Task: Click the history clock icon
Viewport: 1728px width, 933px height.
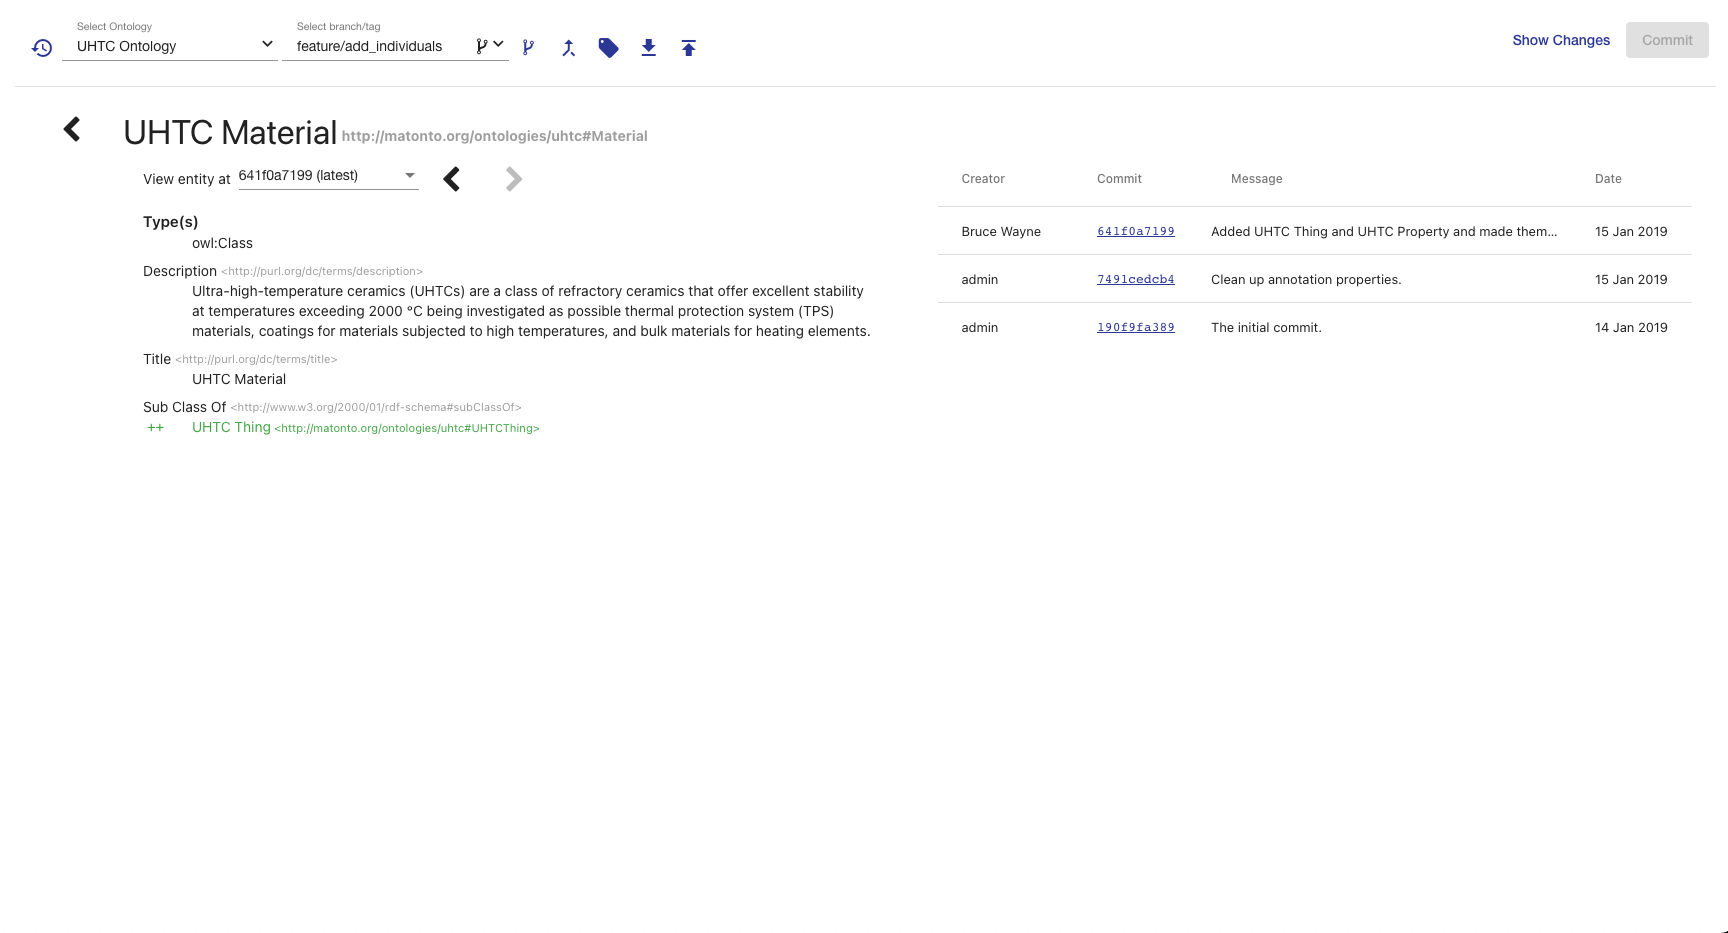Action: (x=42, y=47)
